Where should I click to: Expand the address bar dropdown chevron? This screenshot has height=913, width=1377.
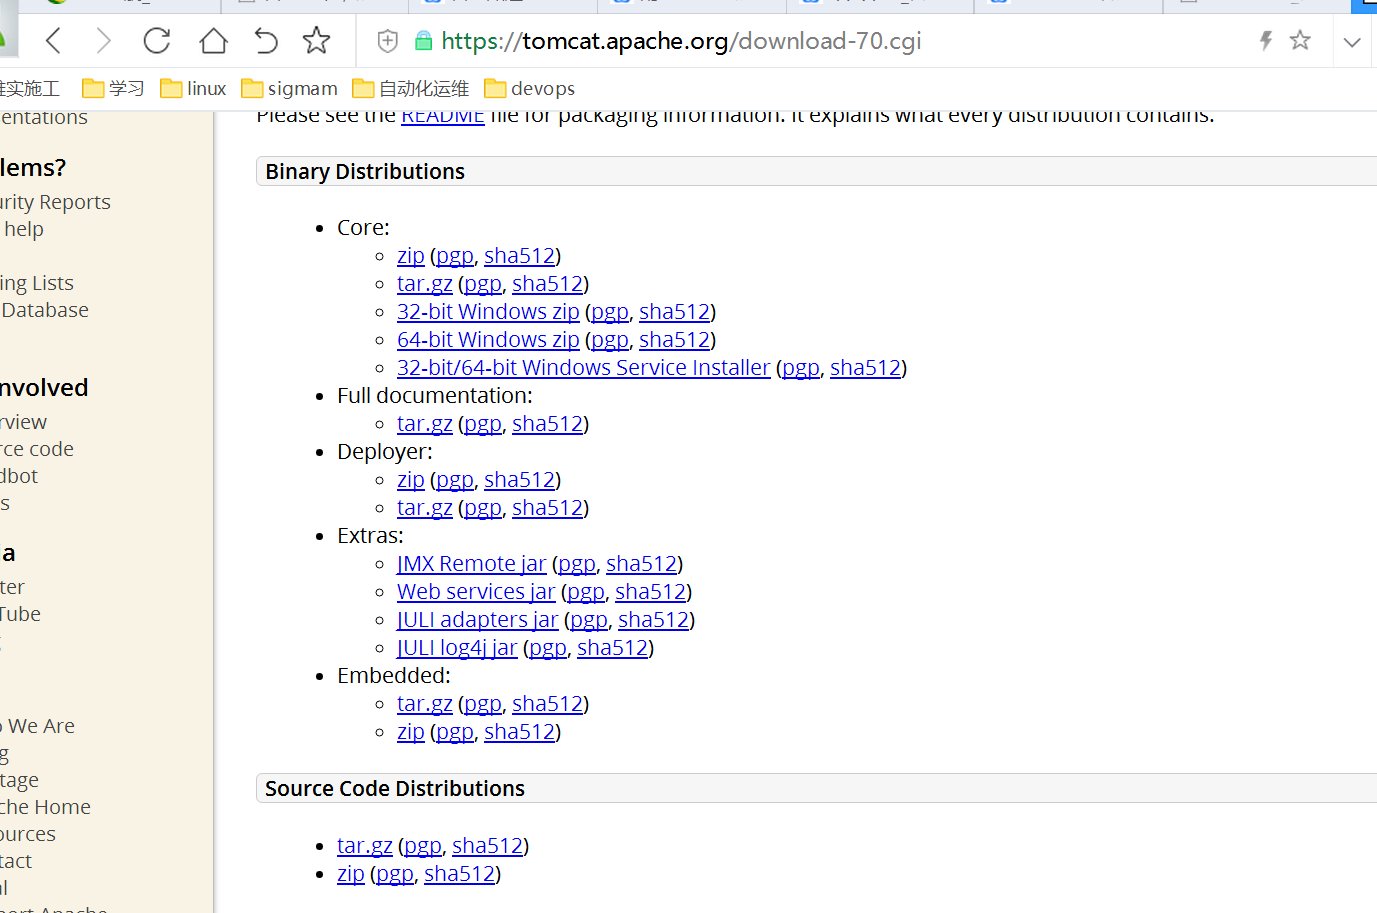[x=1352, y=42]
